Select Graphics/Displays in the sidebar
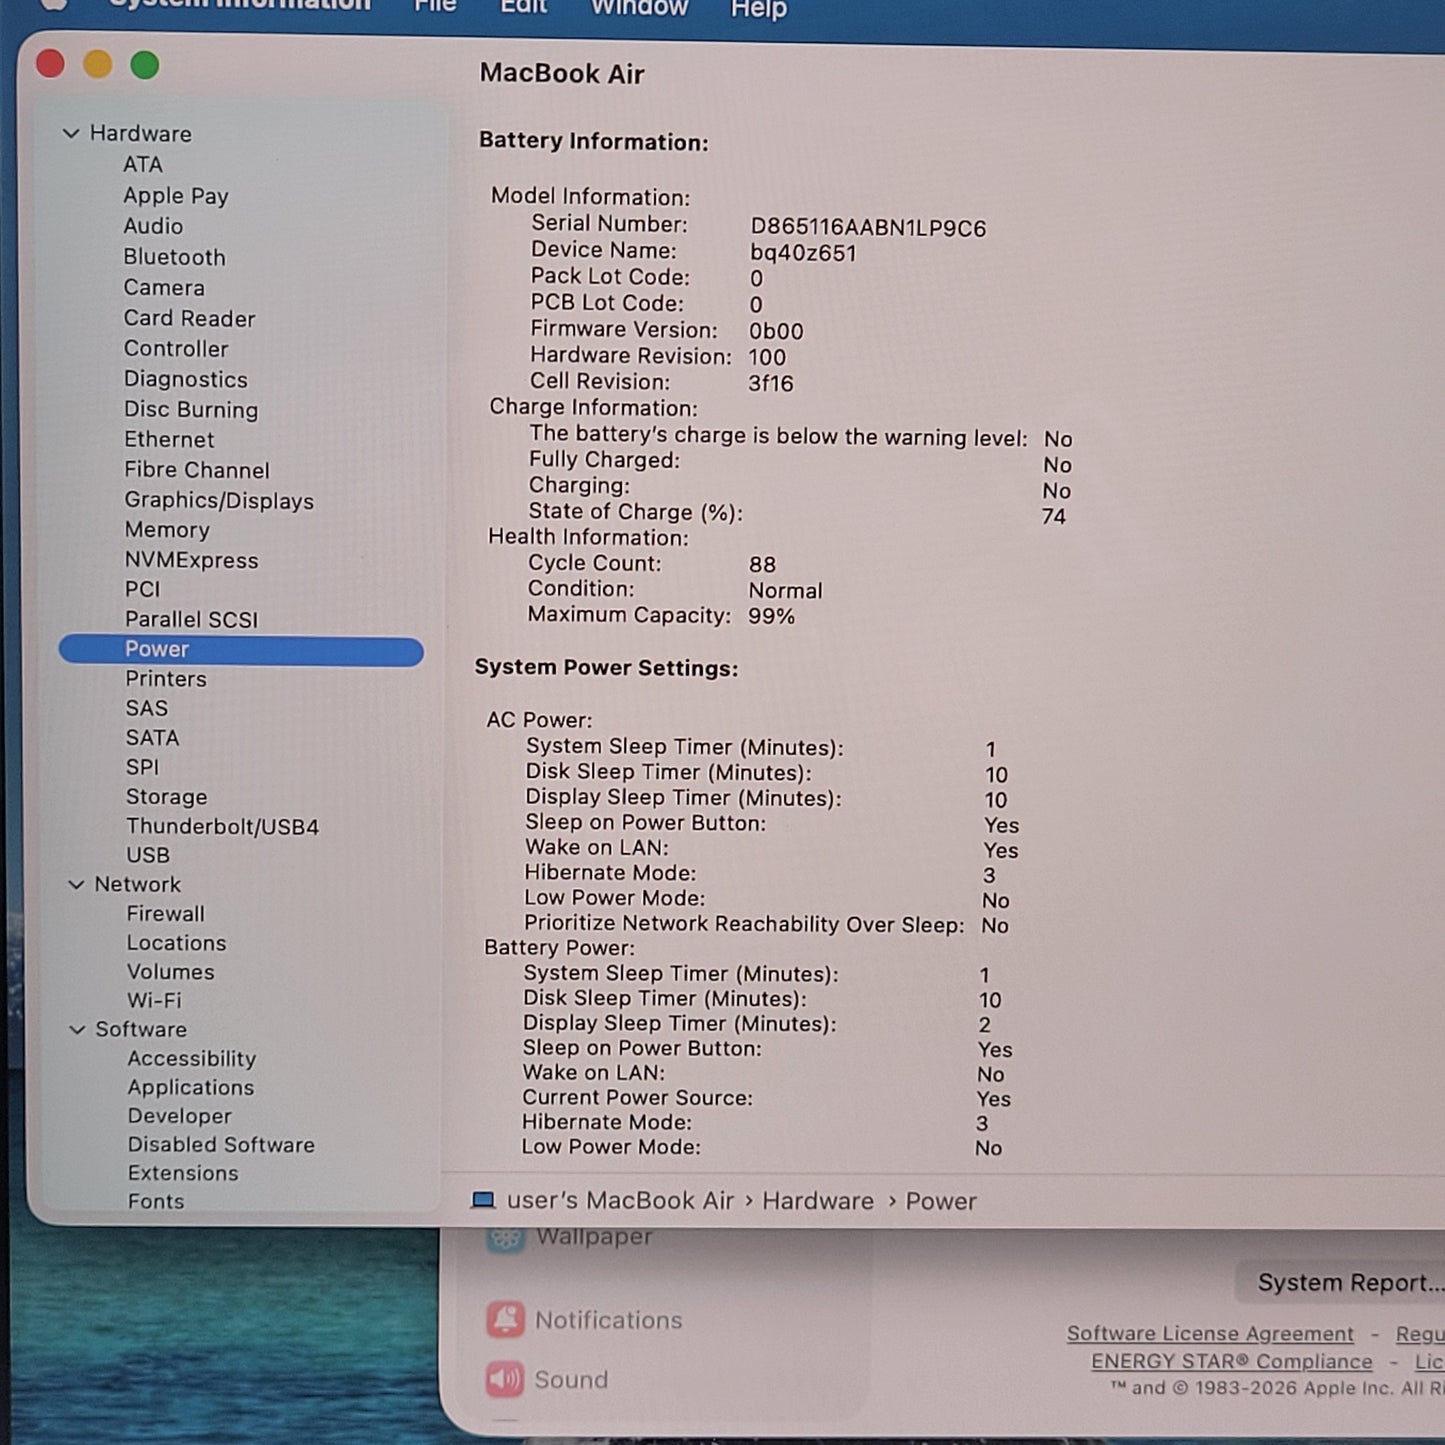 [x=219, y=501]
